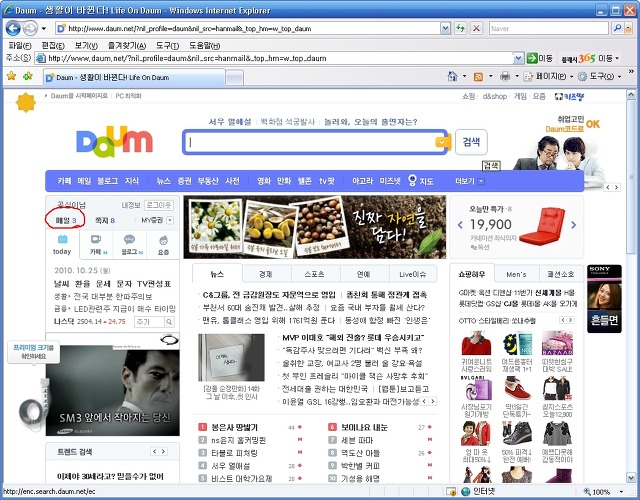
Task: Click the next arrow on 오늘만 특가 deal
Action: pyautogui.click(x=573, y=224)
